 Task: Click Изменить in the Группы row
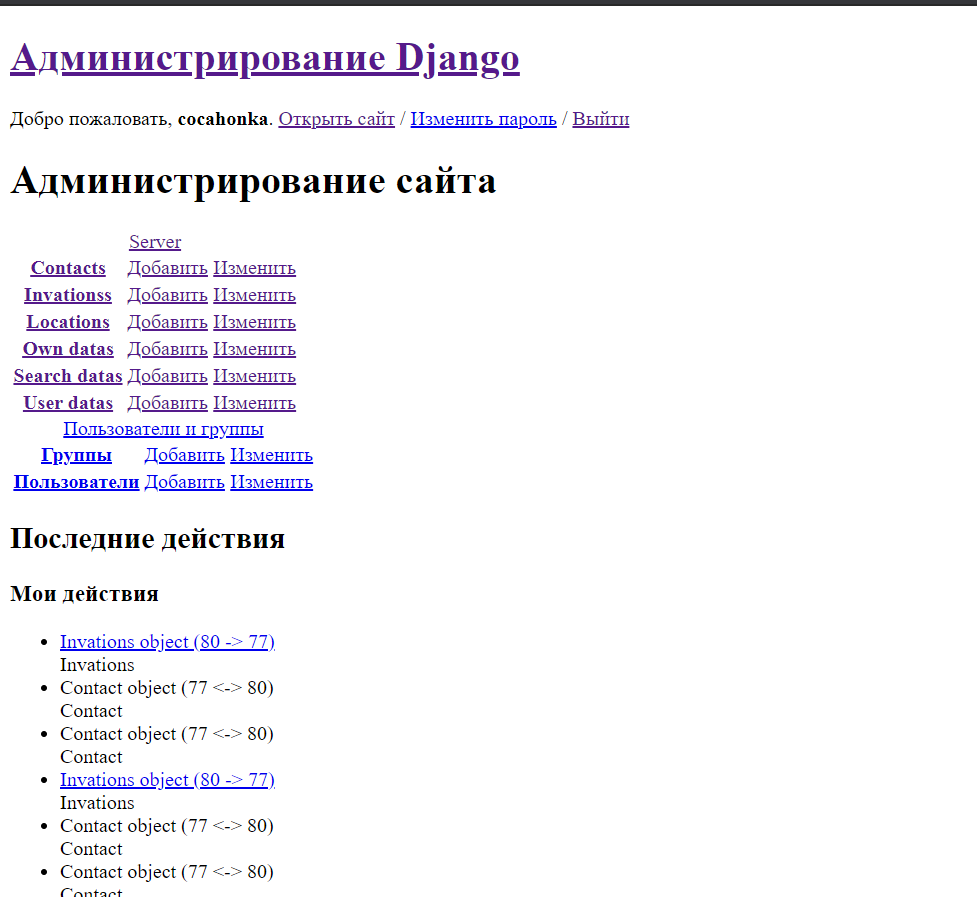272,456
